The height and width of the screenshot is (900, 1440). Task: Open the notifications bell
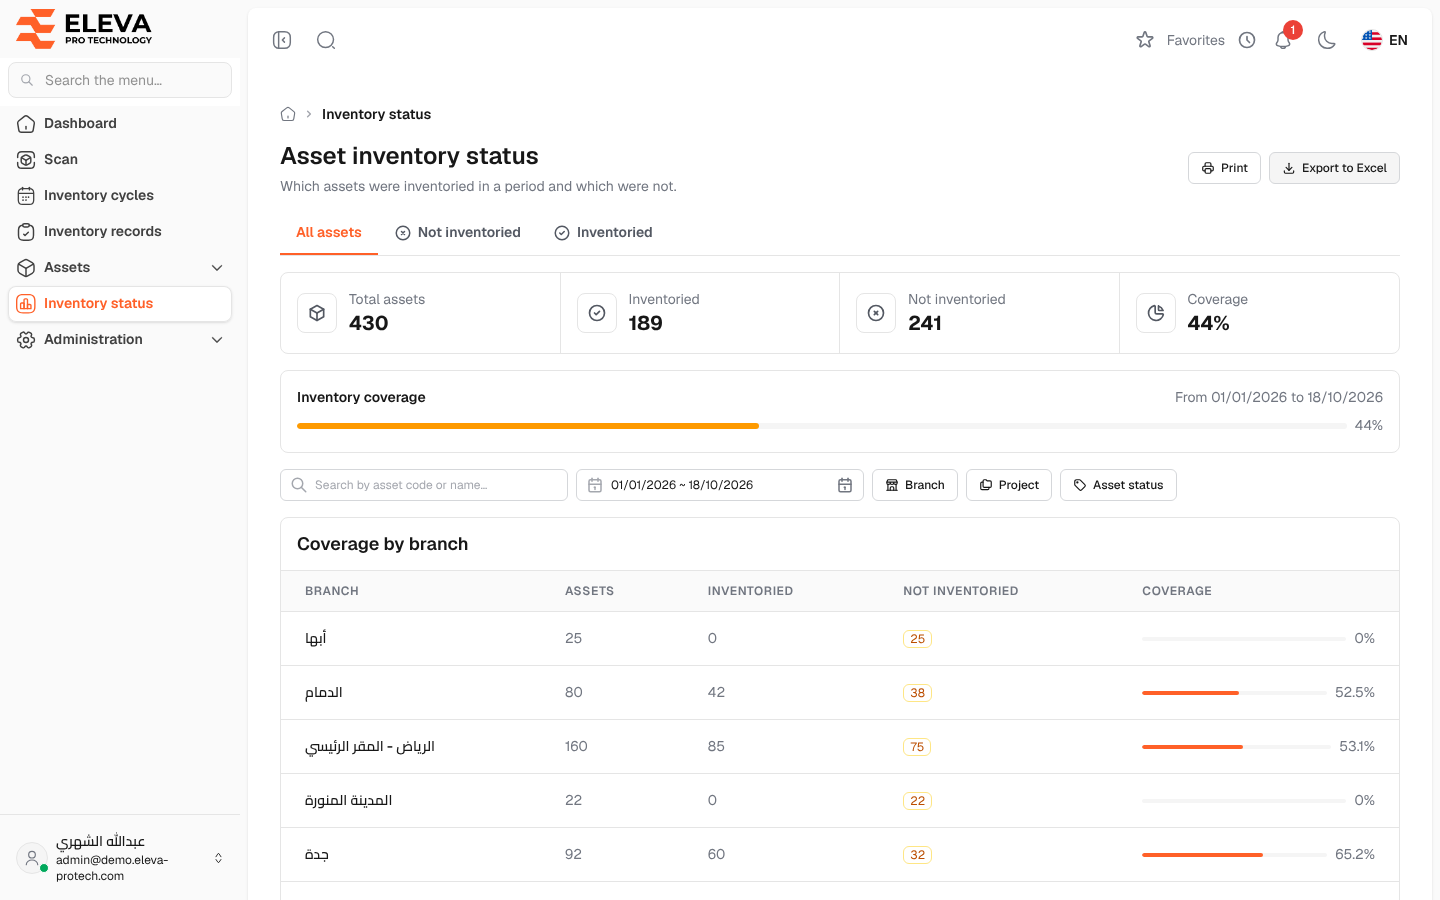(x=1284, y=40)
